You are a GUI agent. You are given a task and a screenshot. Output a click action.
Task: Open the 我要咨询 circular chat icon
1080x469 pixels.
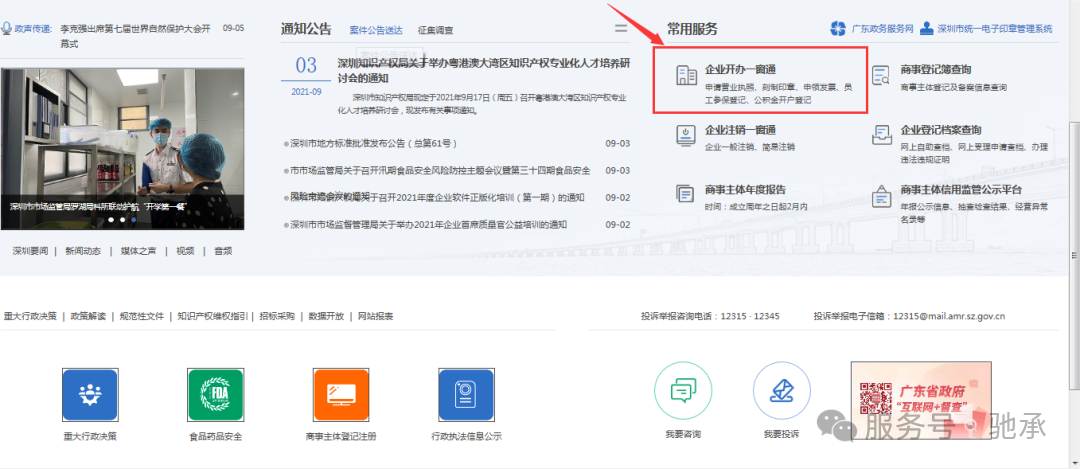click(x=682, y=390)
